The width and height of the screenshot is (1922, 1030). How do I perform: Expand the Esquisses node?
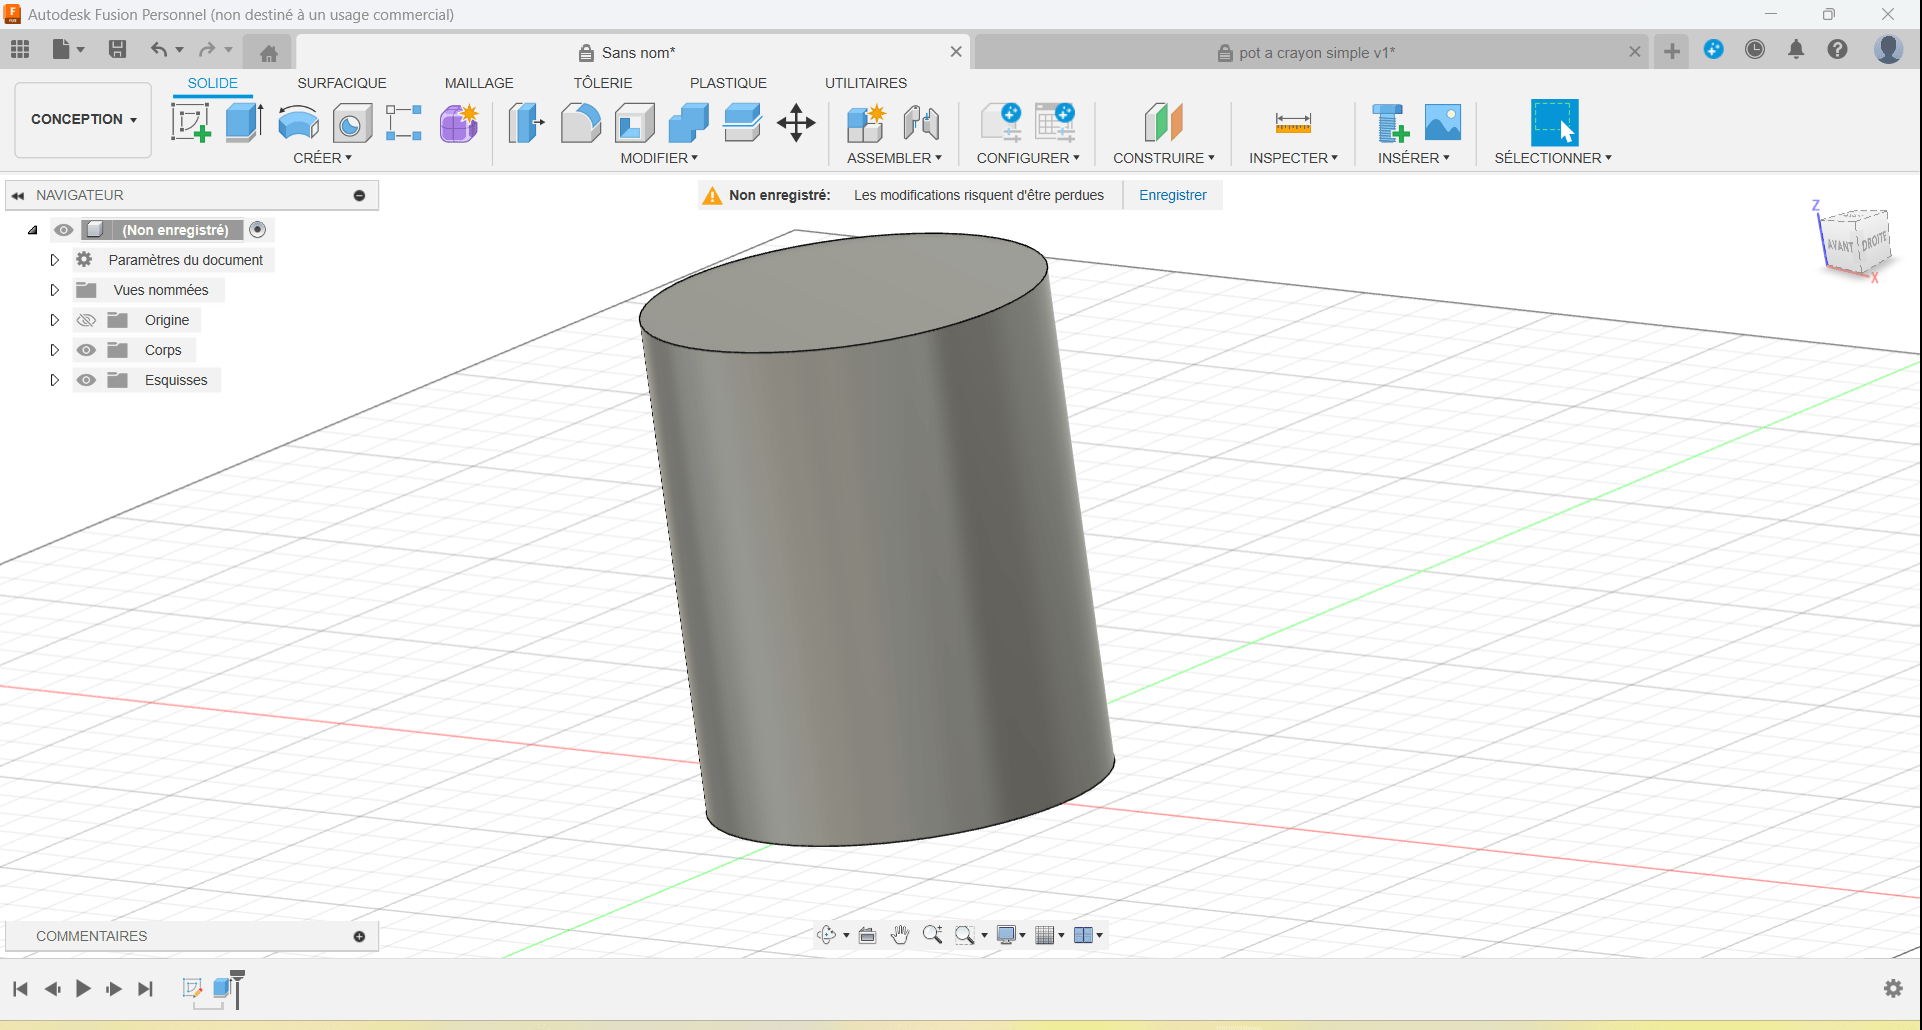point(54,380)
